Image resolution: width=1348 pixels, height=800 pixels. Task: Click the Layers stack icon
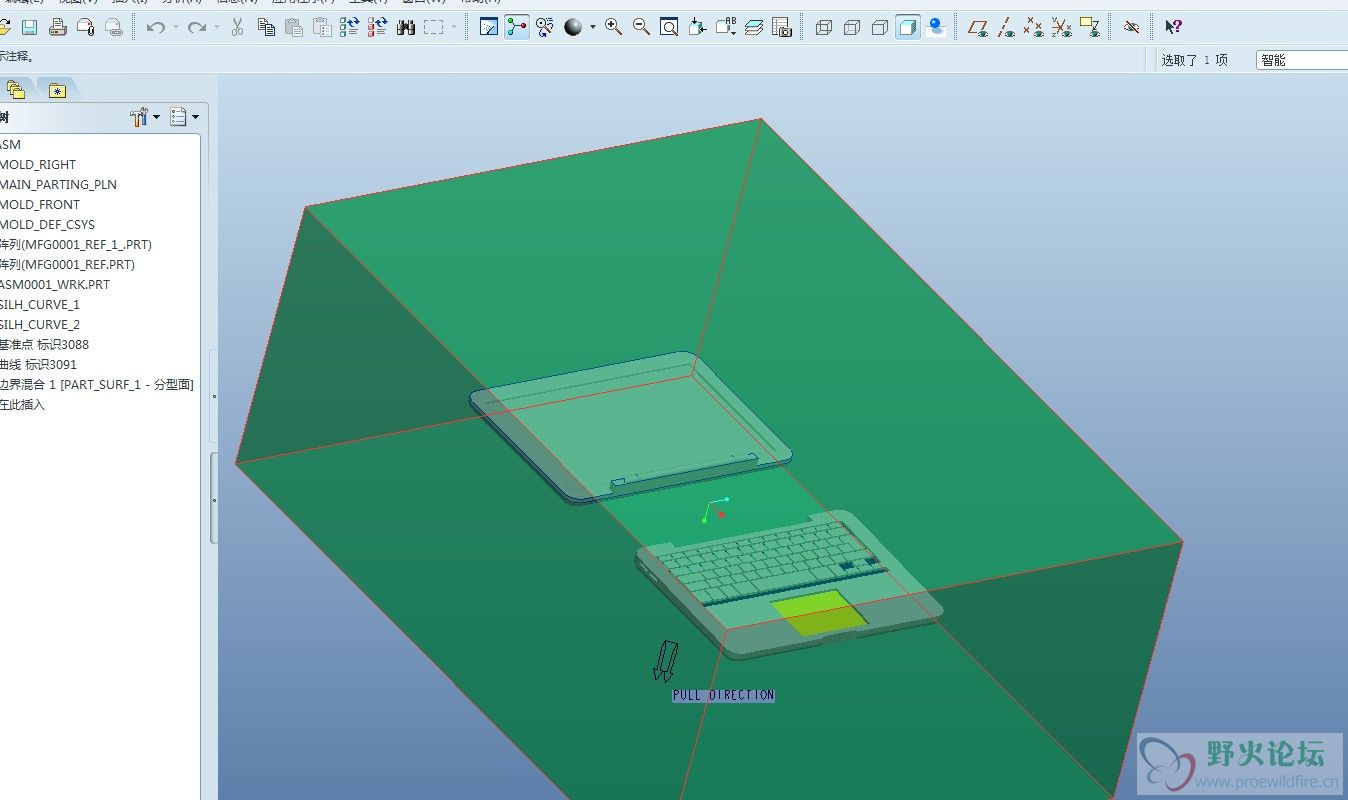coord(754,28)
